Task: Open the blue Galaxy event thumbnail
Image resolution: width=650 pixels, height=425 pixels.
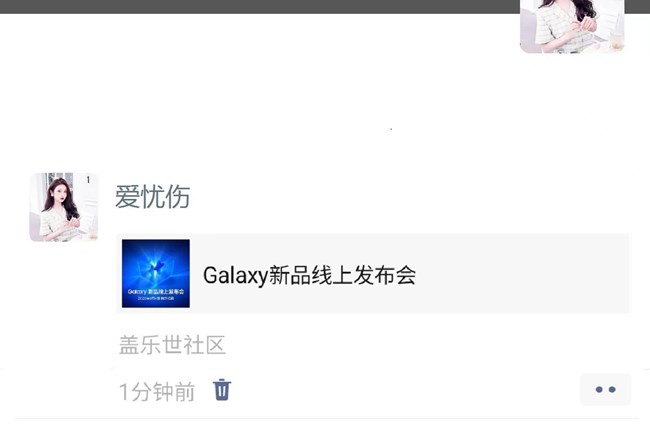Action: (x=156, y=273)
